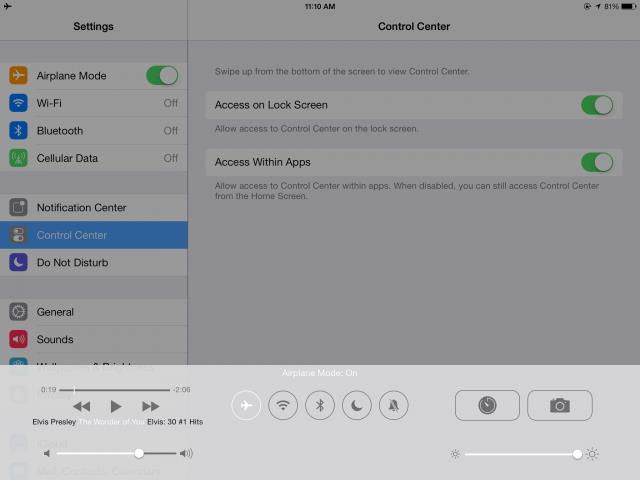This screenshot has width=640, height=480.
Task: Enable Wi-Fi from Control Center panel
Action: [x=283, y=405]
